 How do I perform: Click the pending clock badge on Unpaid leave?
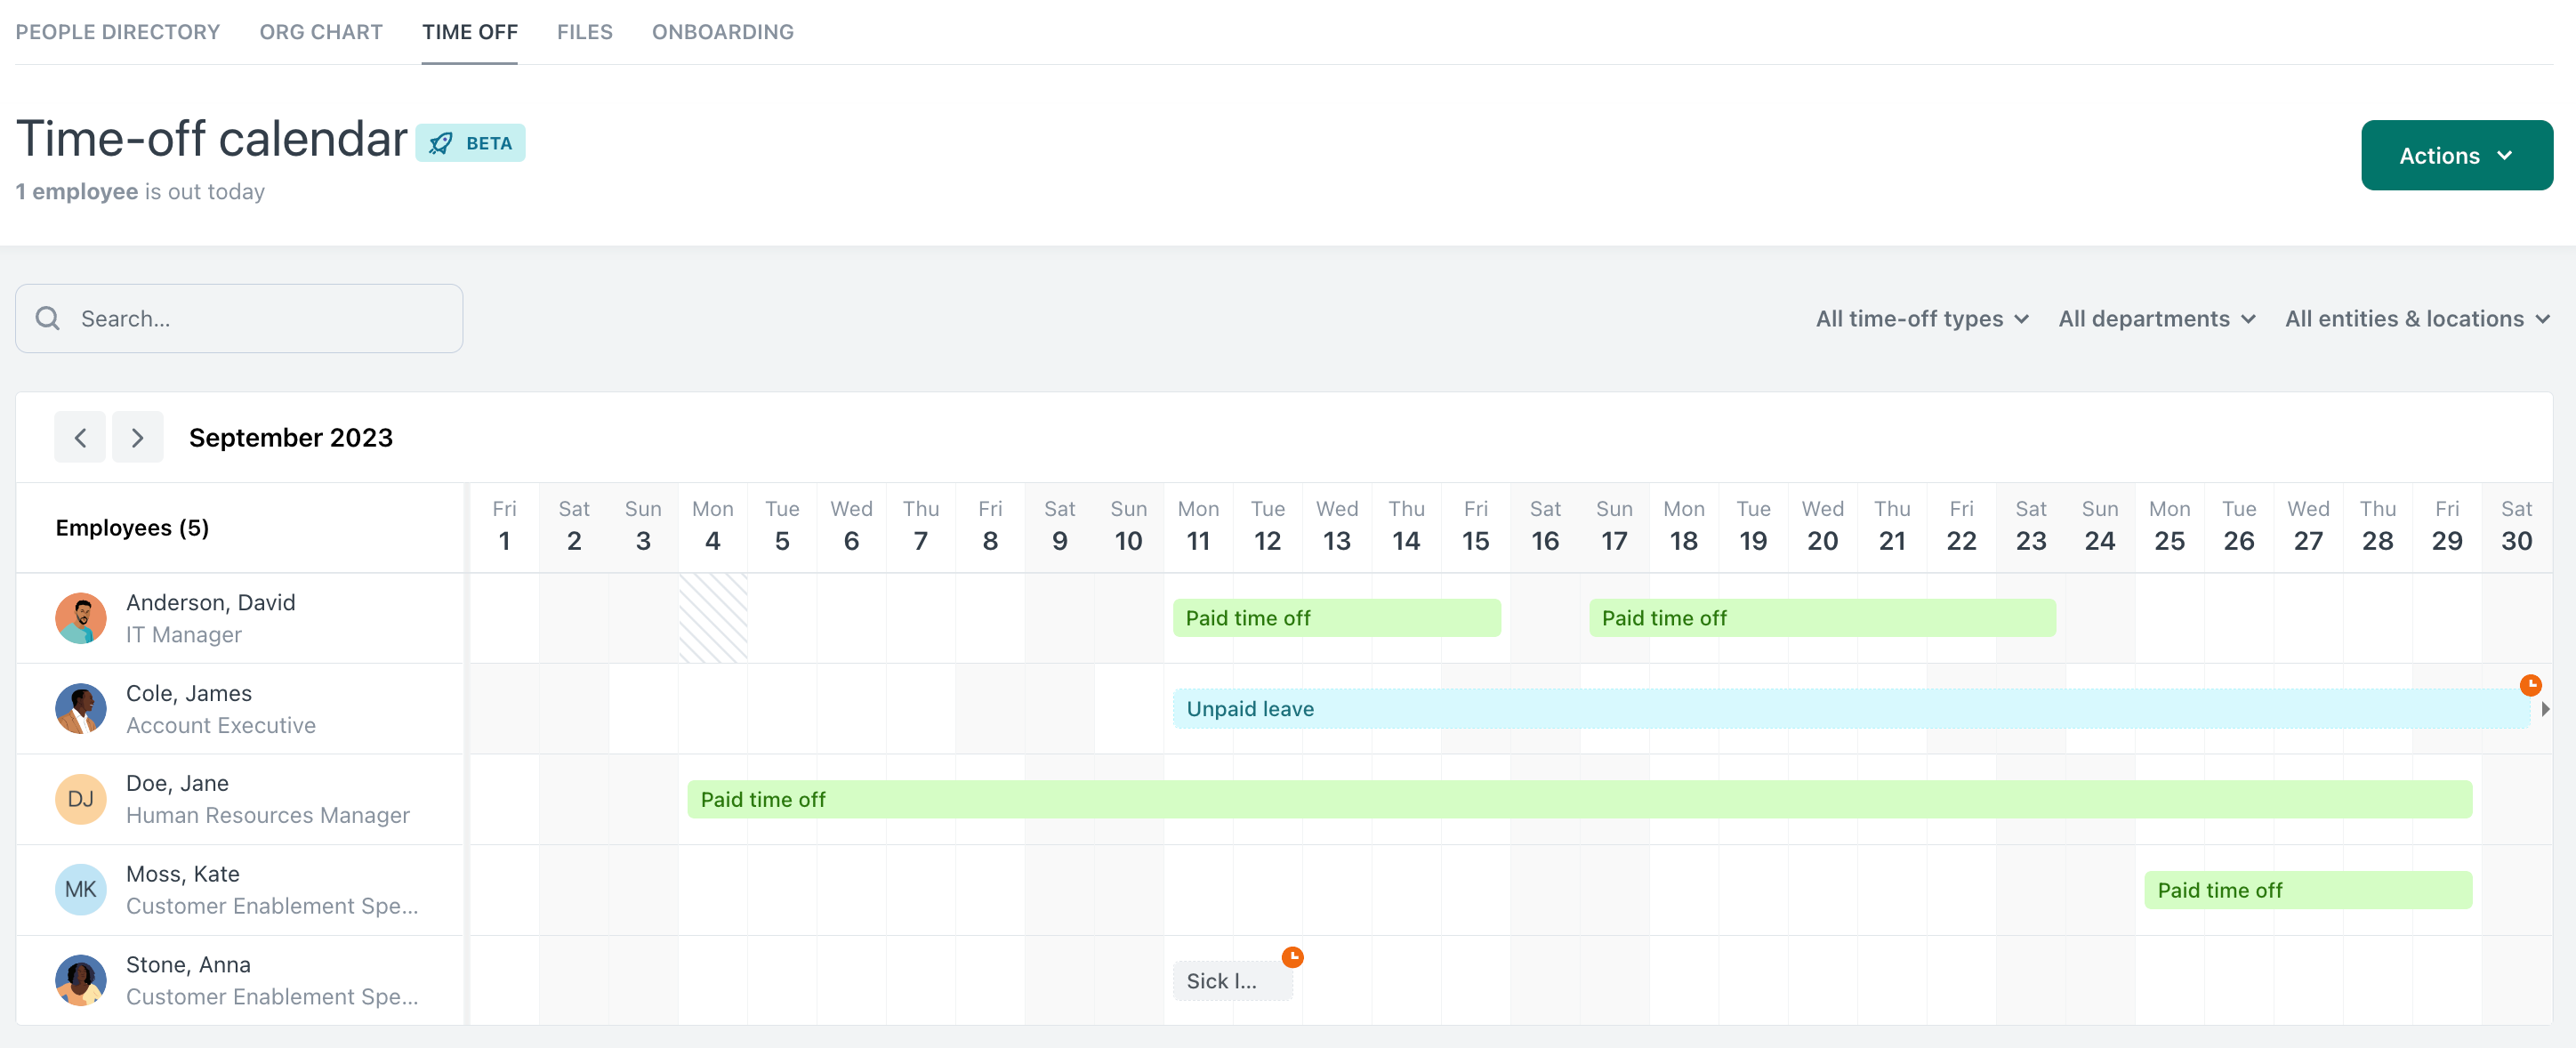[x=2532, y=685]
